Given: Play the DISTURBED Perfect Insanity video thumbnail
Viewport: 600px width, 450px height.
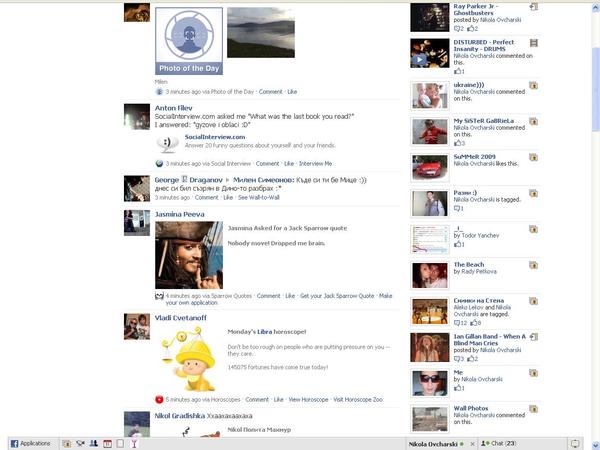Looking at the screenshot, I should (429, 54).
